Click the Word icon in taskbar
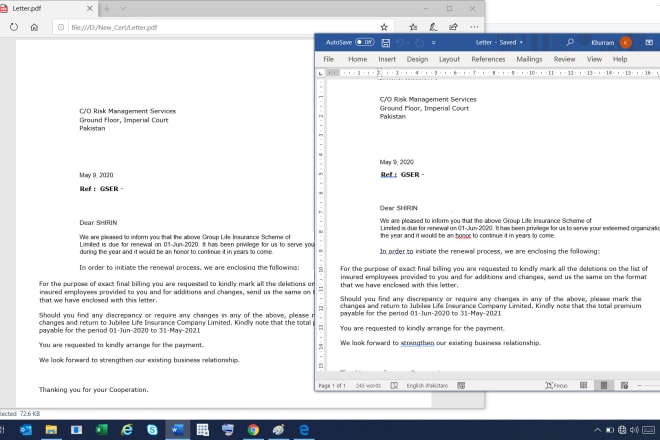660x440 pixels. pyautogui.click(x=177, y=430)
